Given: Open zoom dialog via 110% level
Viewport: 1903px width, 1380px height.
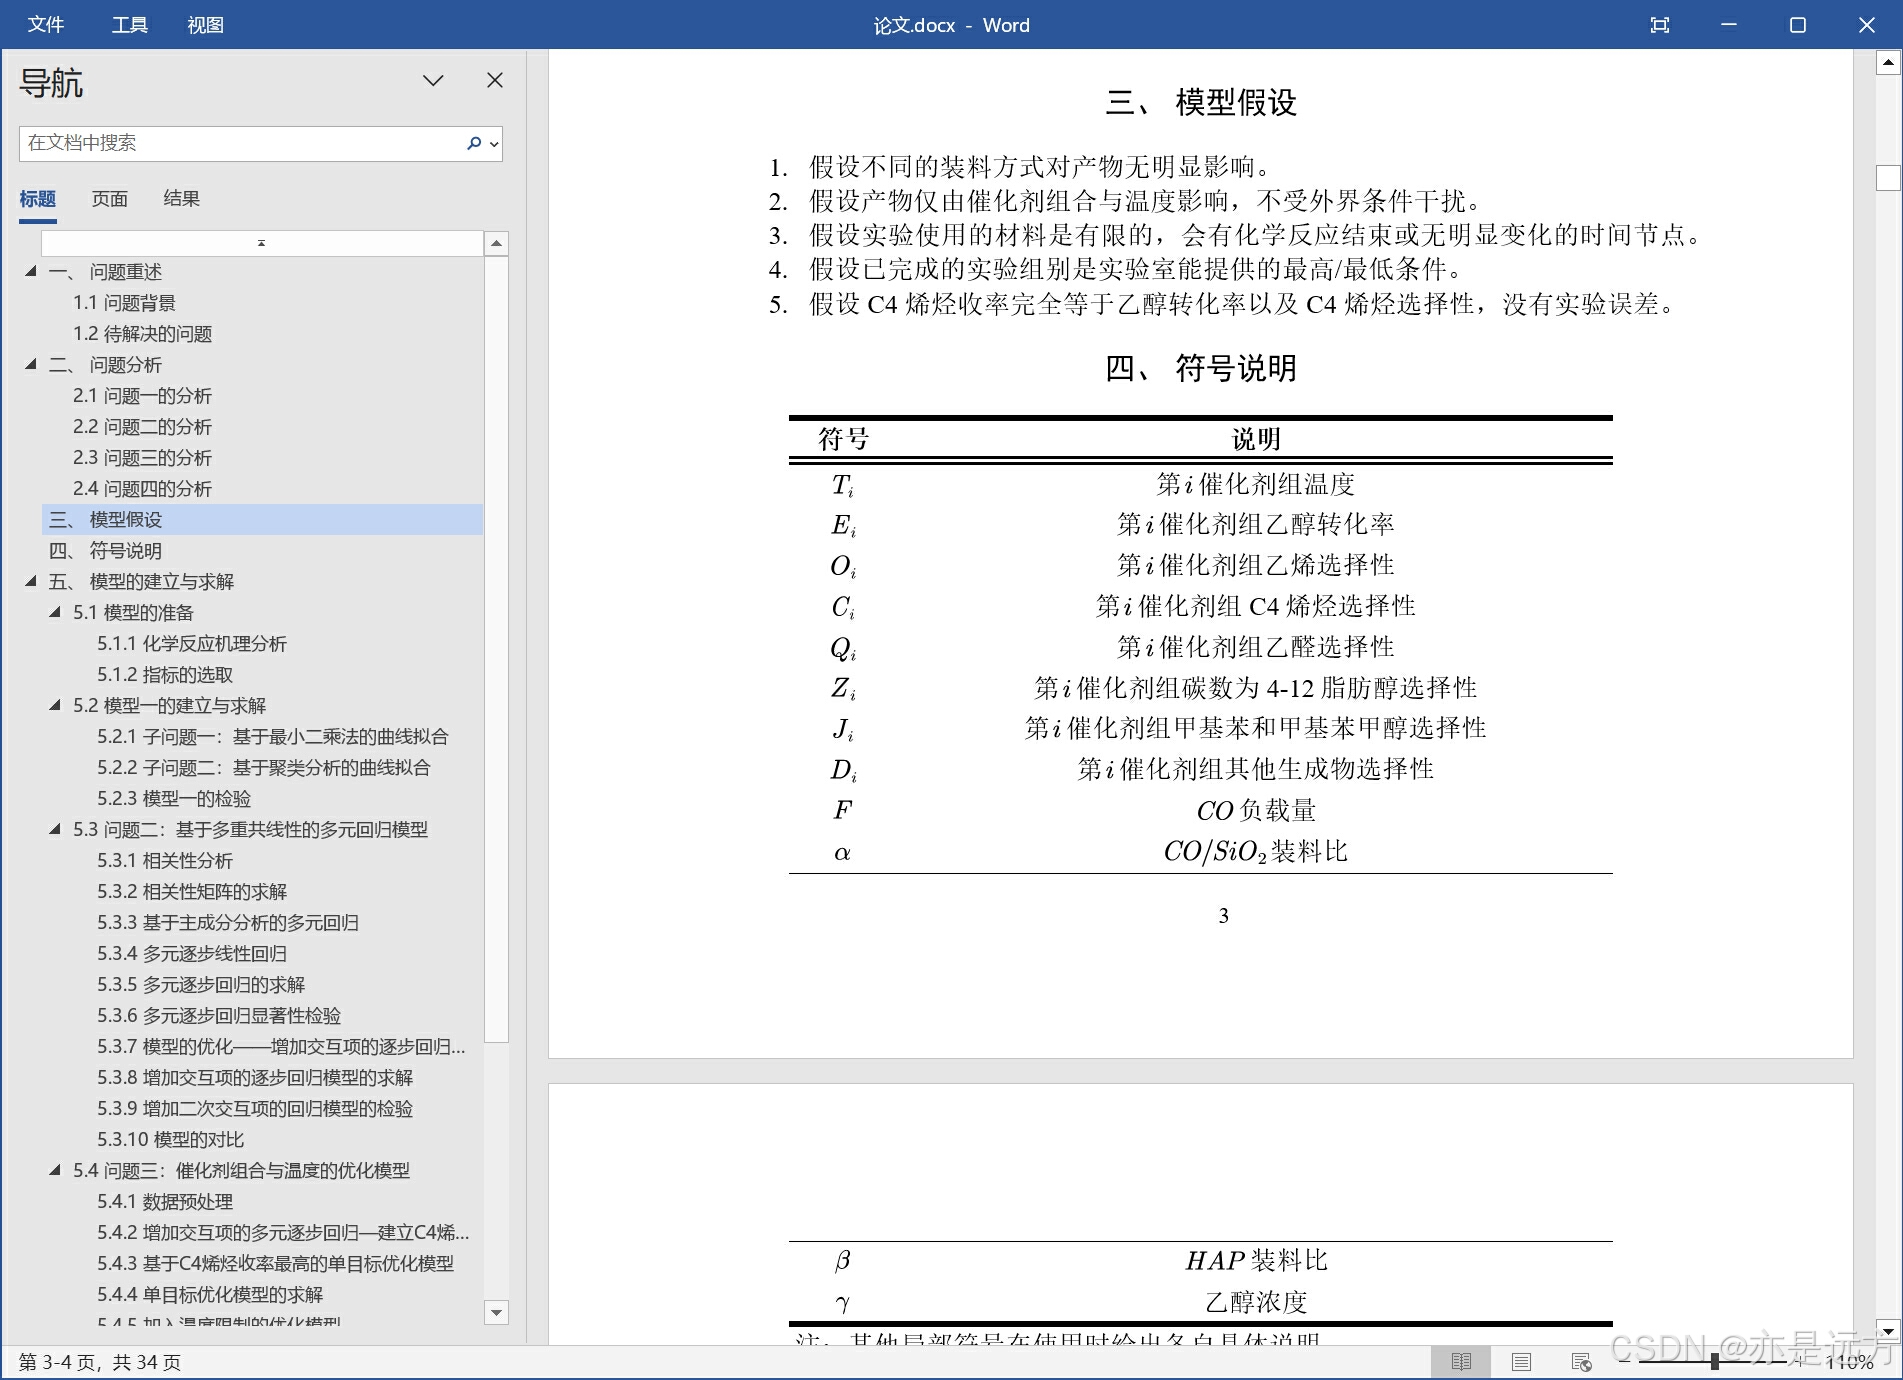Looking at the screenshot, I should [x=1849, y=1362].
